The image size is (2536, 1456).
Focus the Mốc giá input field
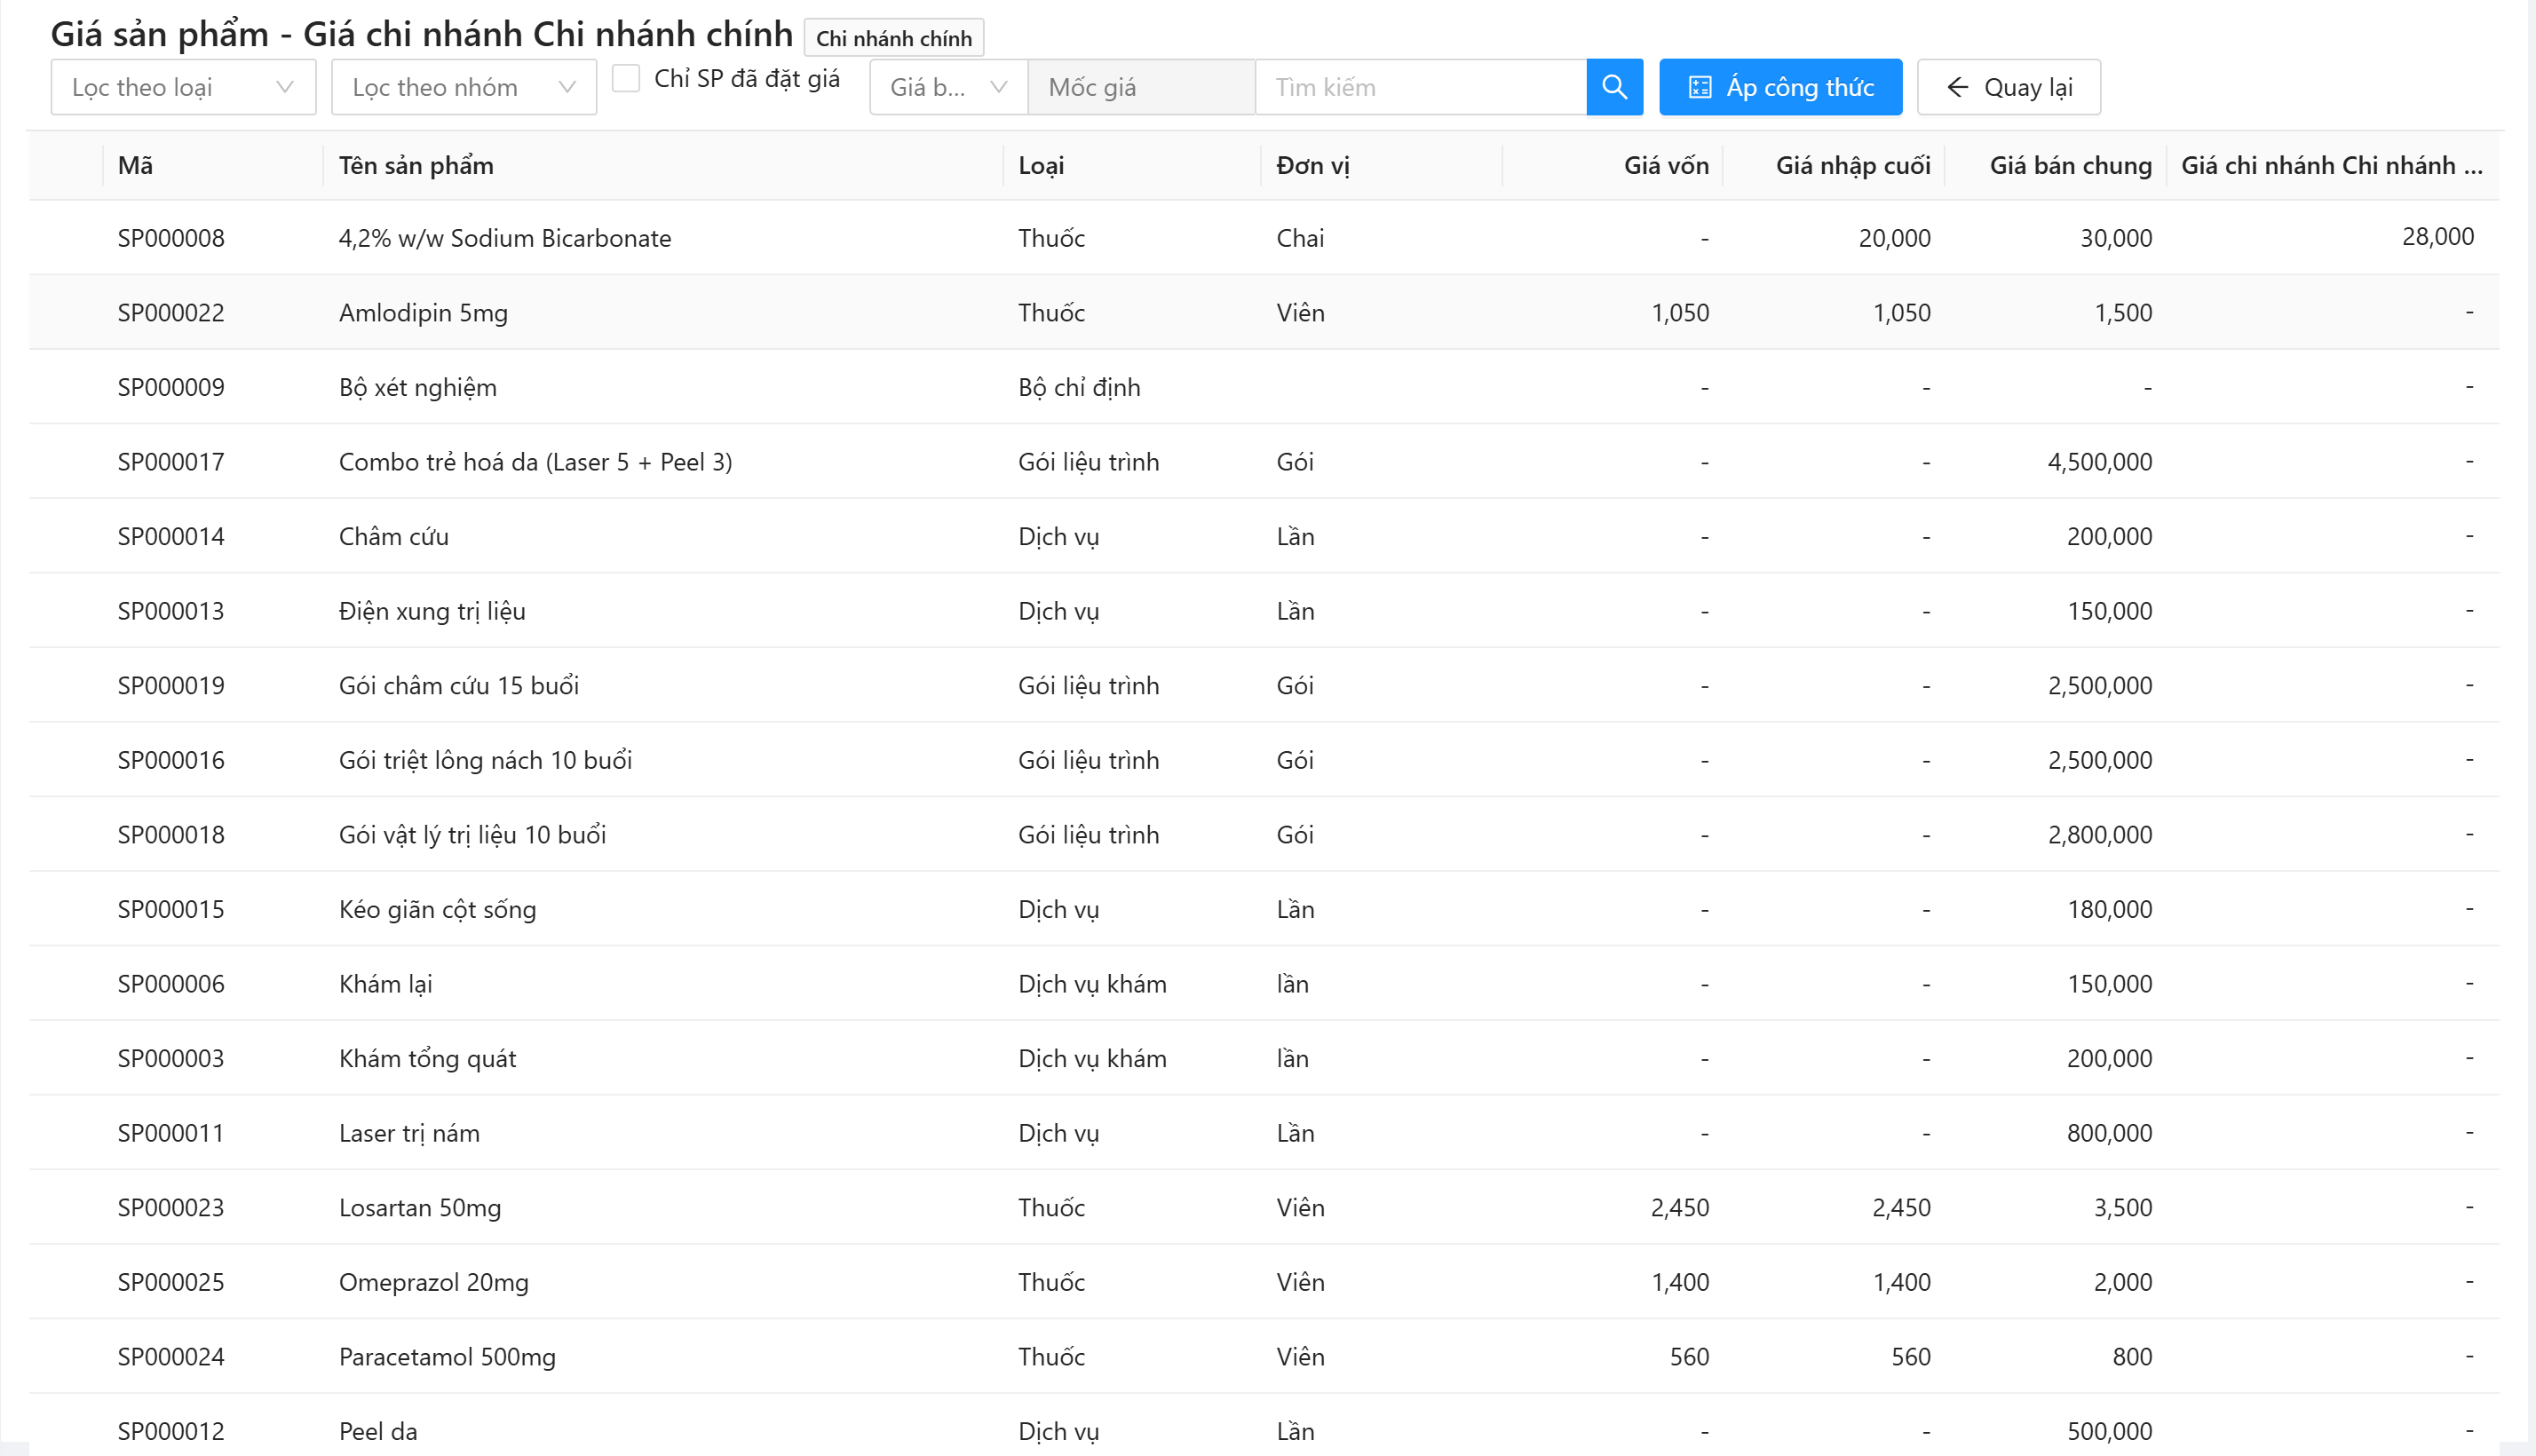pos(1141,87)
